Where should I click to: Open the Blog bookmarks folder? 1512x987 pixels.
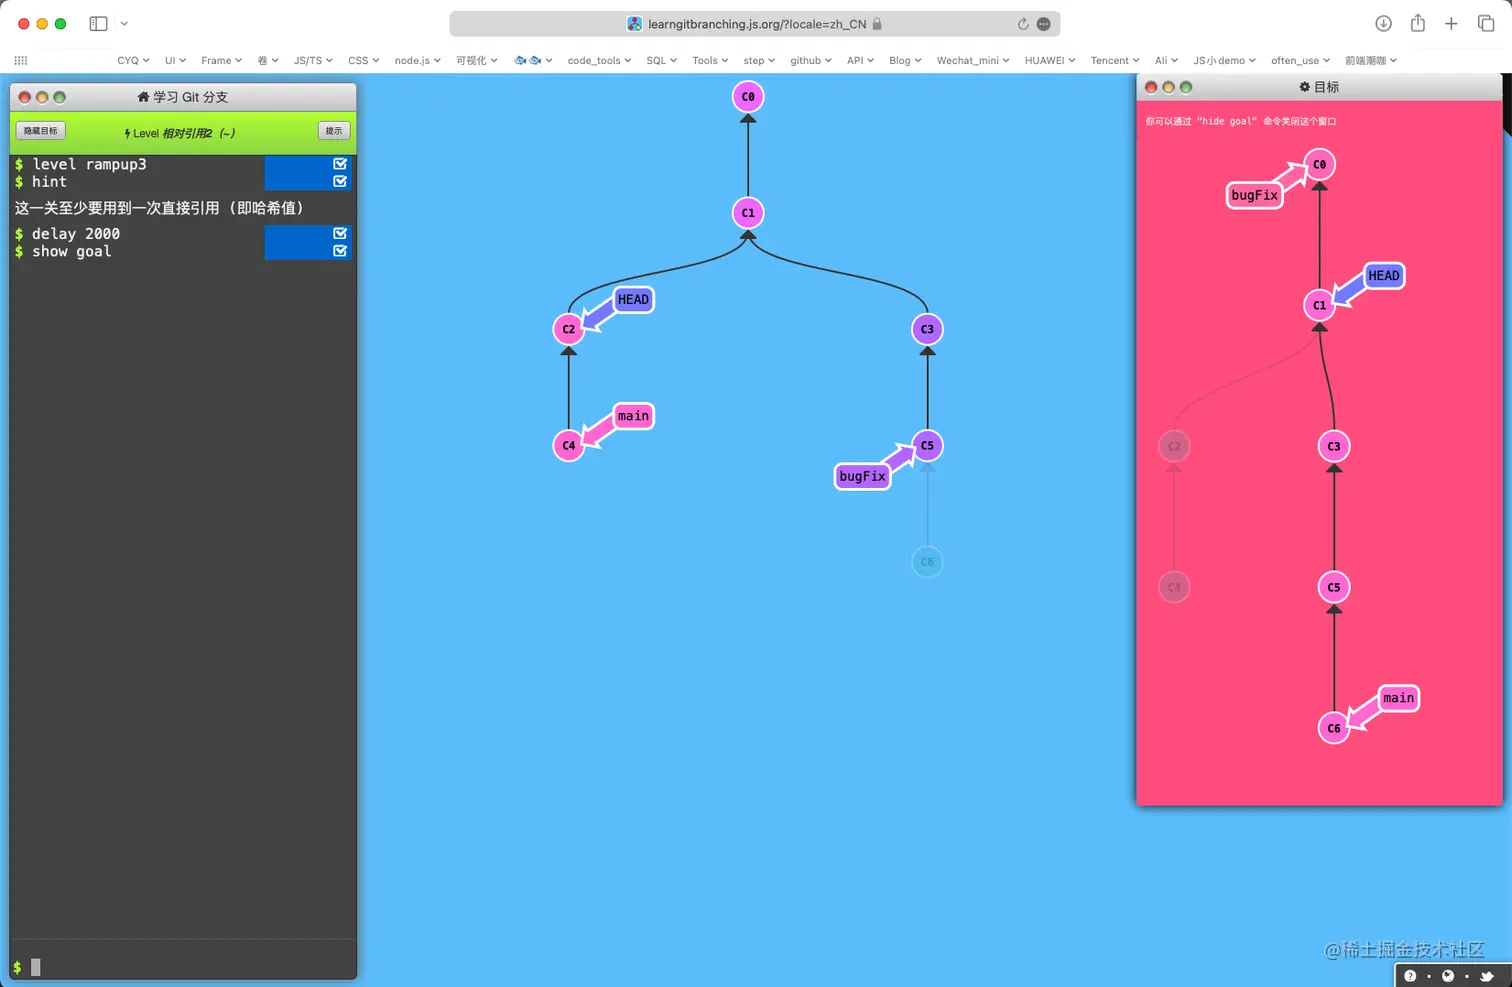tap(905, 61)
